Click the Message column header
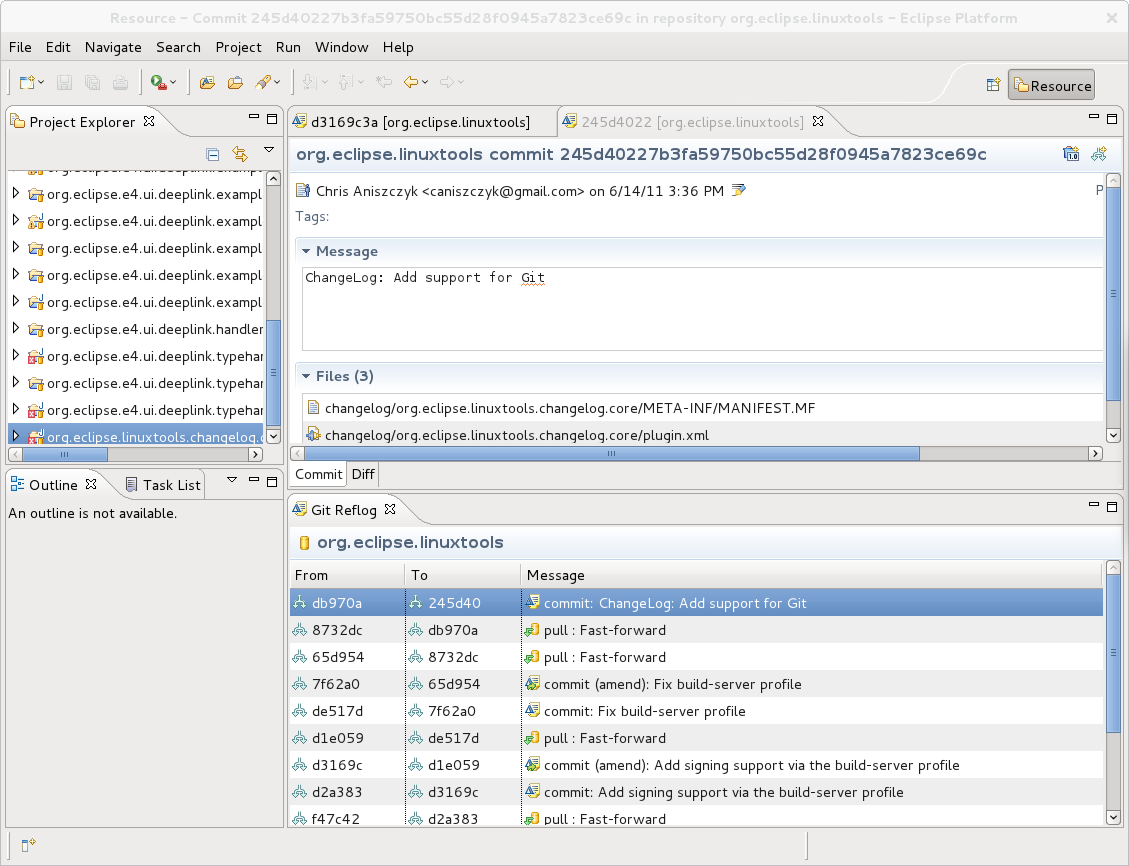1129x866 pixels. coord(811,575)
